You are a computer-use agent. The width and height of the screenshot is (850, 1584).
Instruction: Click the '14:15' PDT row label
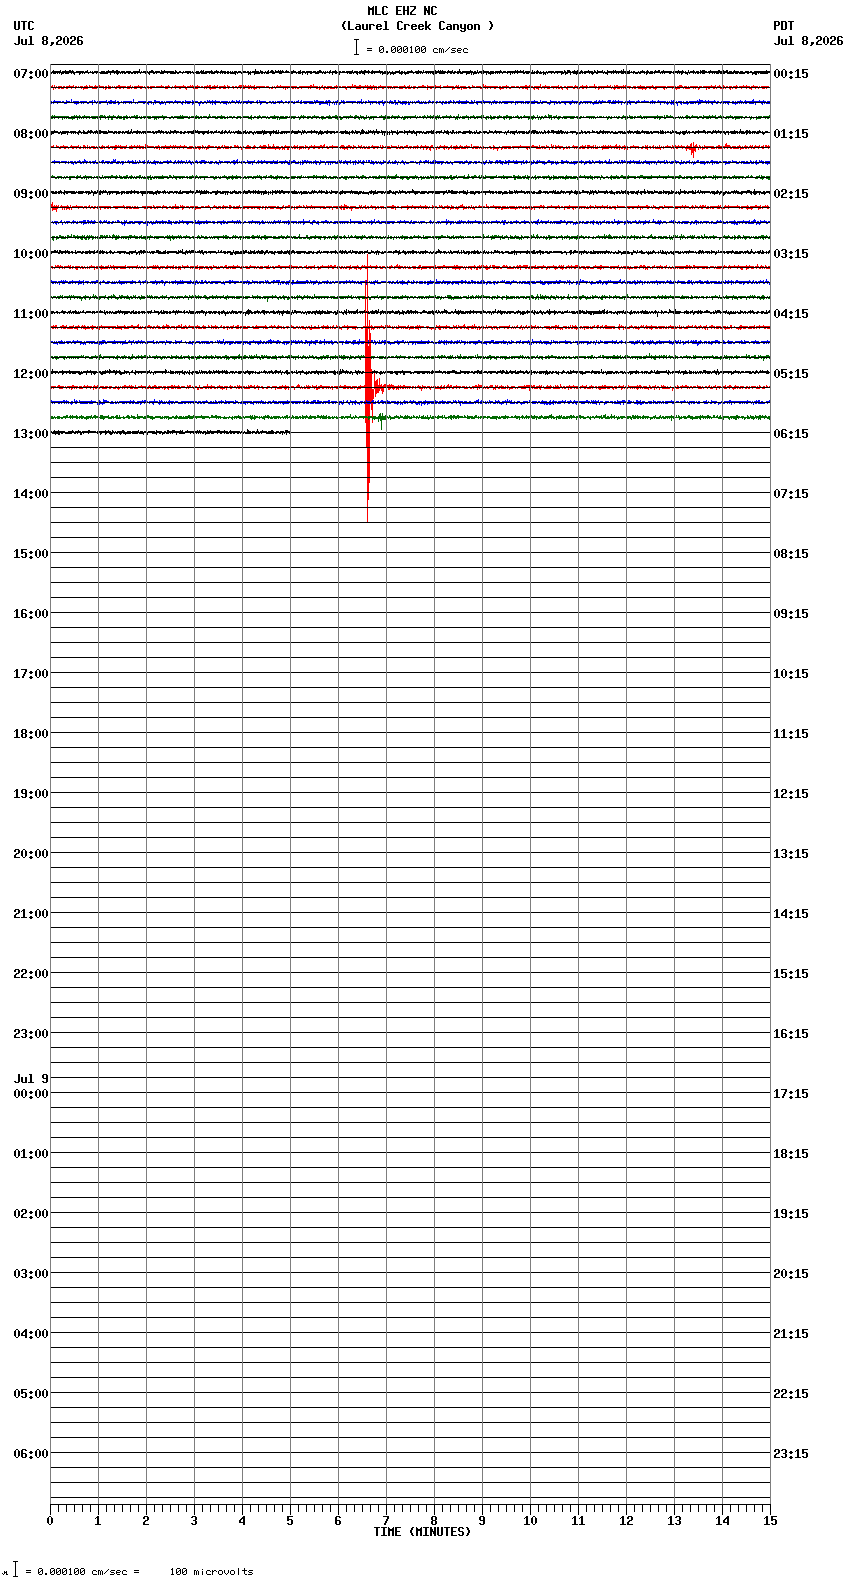[x=791, y=913]
